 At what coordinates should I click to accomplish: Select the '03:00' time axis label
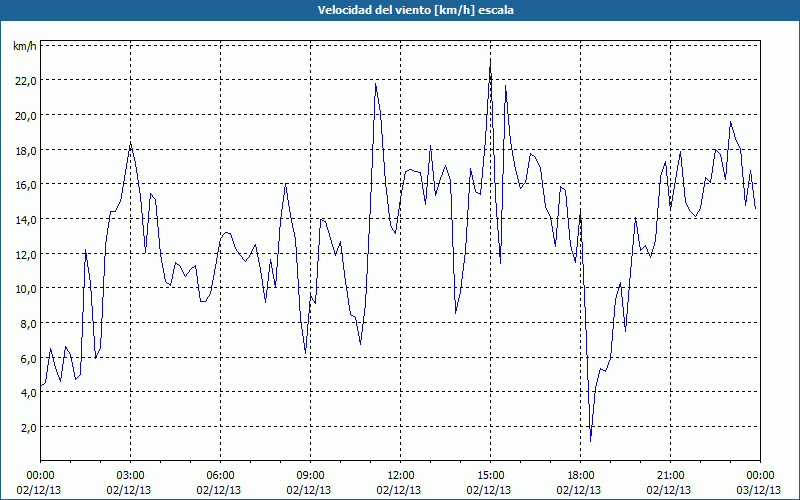tap(130, 476)
